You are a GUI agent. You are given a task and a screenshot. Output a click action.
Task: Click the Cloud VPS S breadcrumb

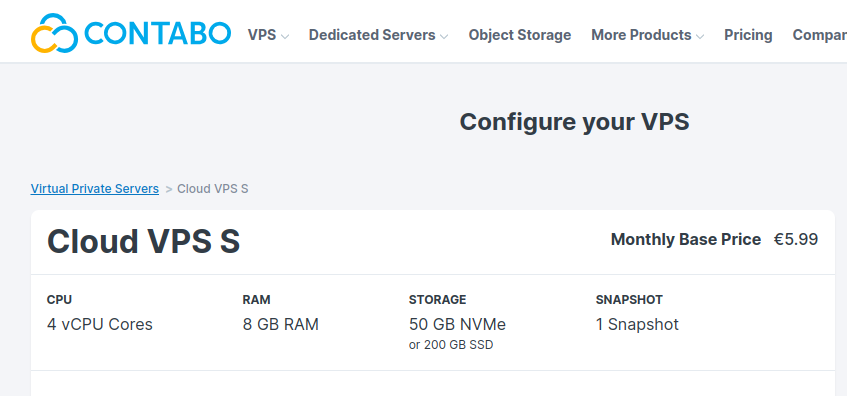tap(213, 189)
